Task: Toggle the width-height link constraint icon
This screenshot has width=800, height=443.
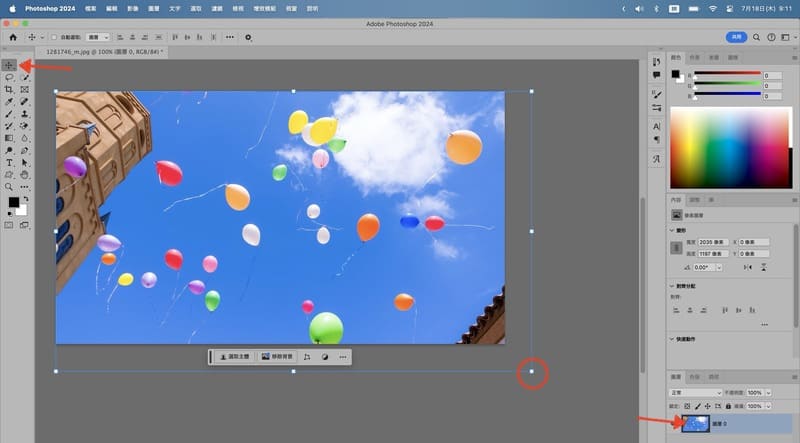Action: (x=676, y=248)
